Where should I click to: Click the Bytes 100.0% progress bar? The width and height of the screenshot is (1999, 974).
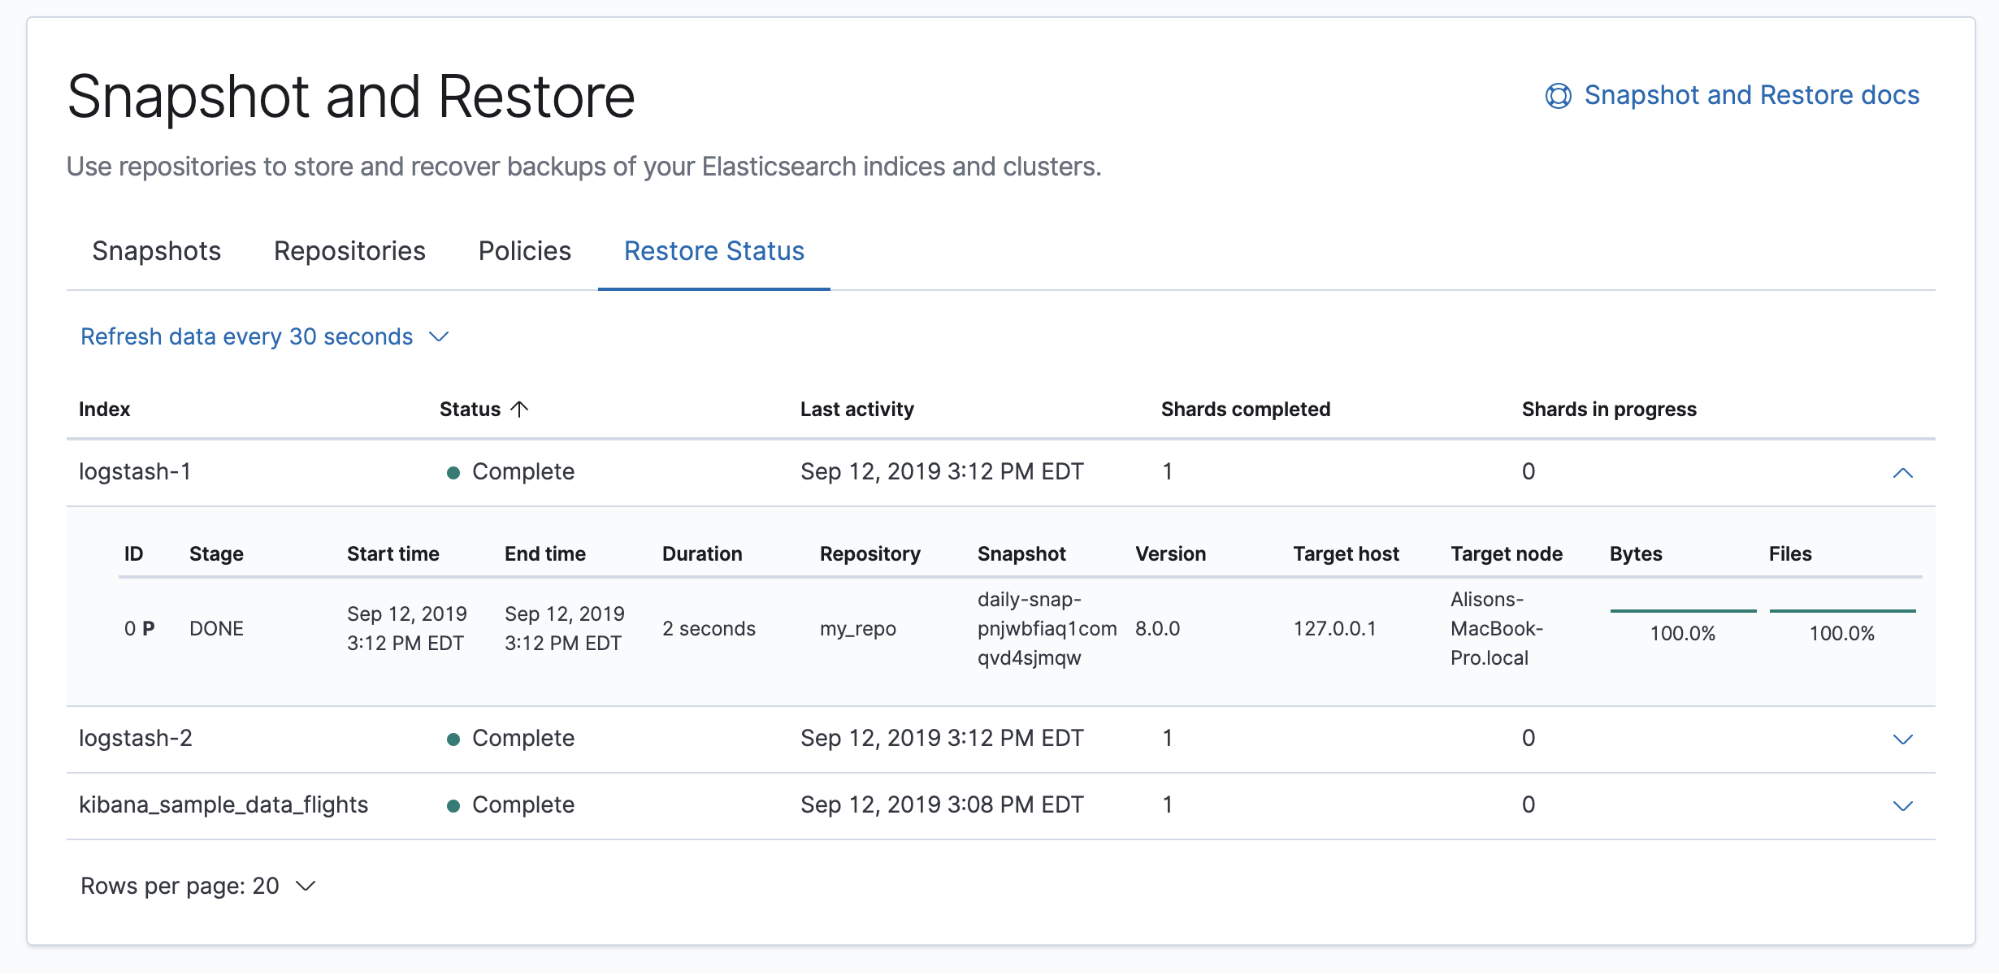coord(1683,611)
